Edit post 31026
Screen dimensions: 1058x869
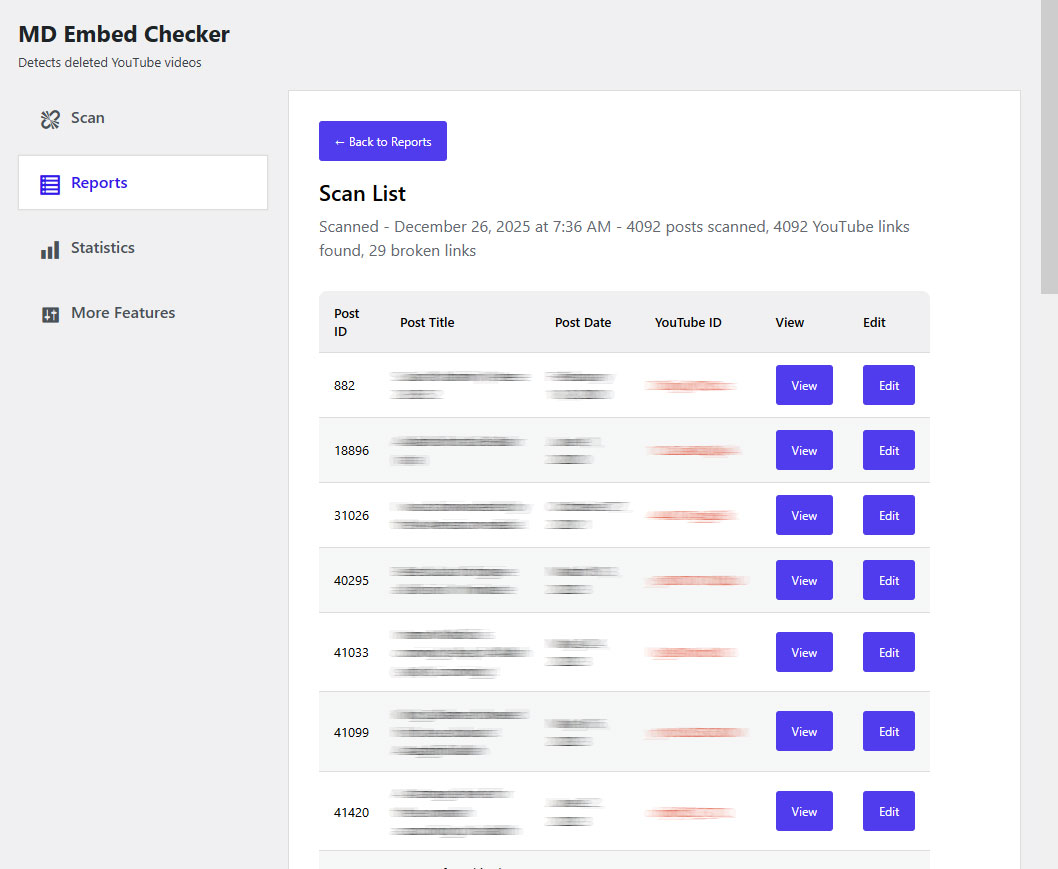click(x=889, y=515)
